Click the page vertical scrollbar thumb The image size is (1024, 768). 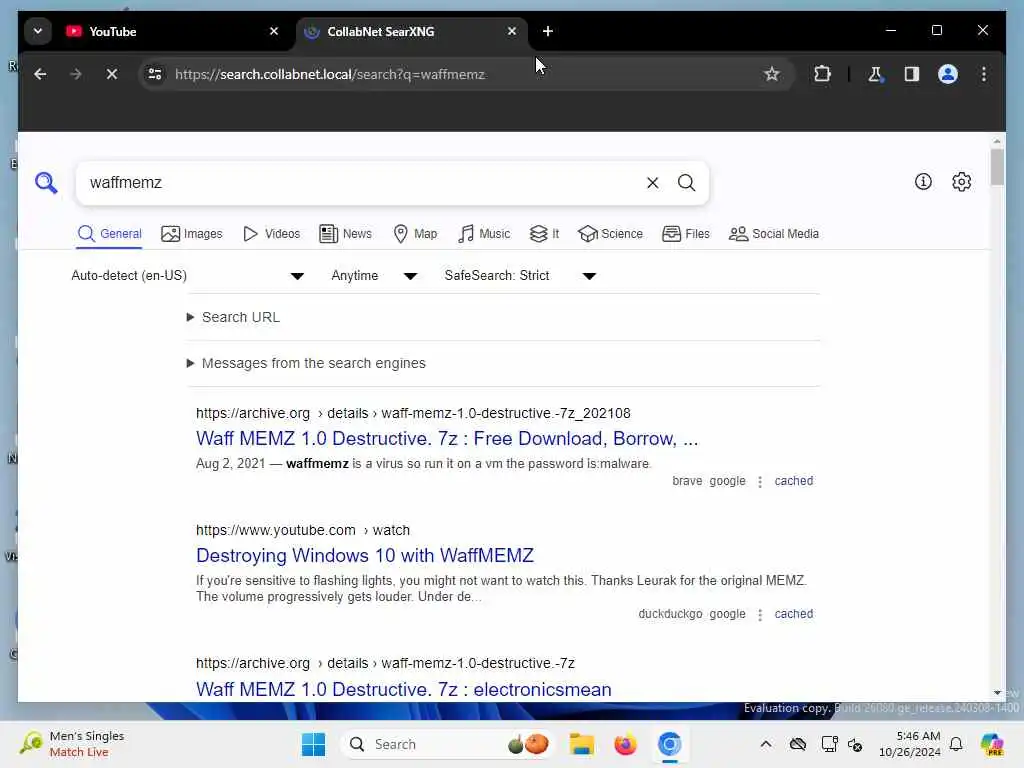pos(997,167)
